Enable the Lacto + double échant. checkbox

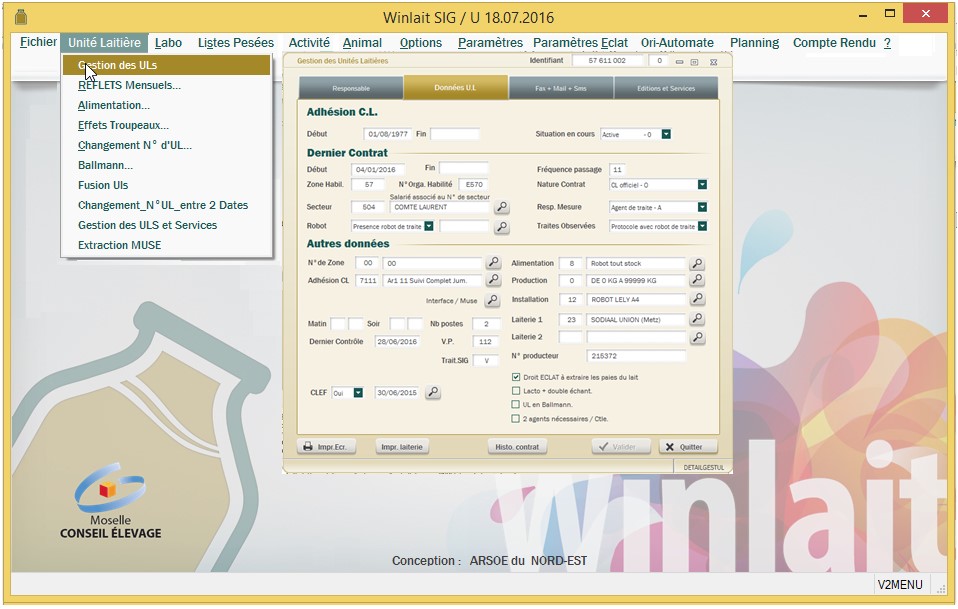(x=516, y=391)
